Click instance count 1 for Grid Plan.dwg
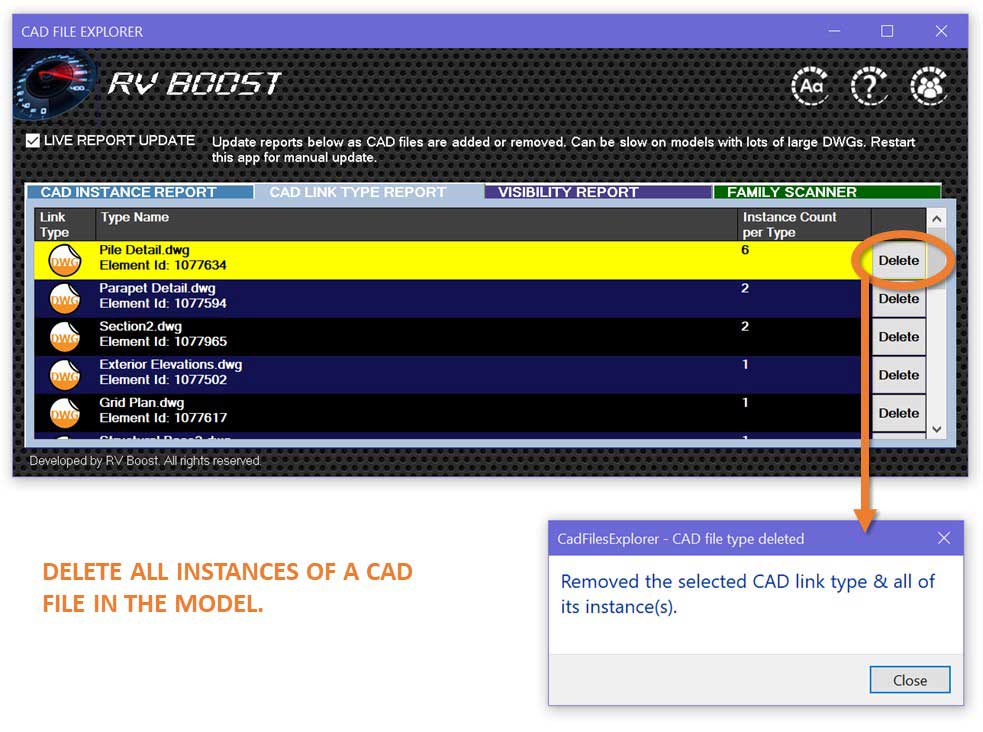 pyautogui.click(x=745, y=403)
